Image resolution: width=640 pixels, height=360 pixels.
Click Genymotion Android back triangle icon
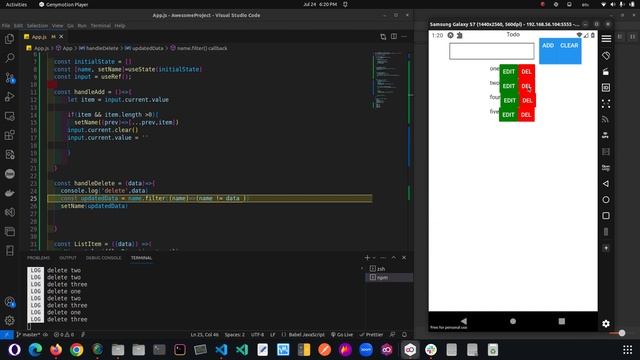[606, 184]
